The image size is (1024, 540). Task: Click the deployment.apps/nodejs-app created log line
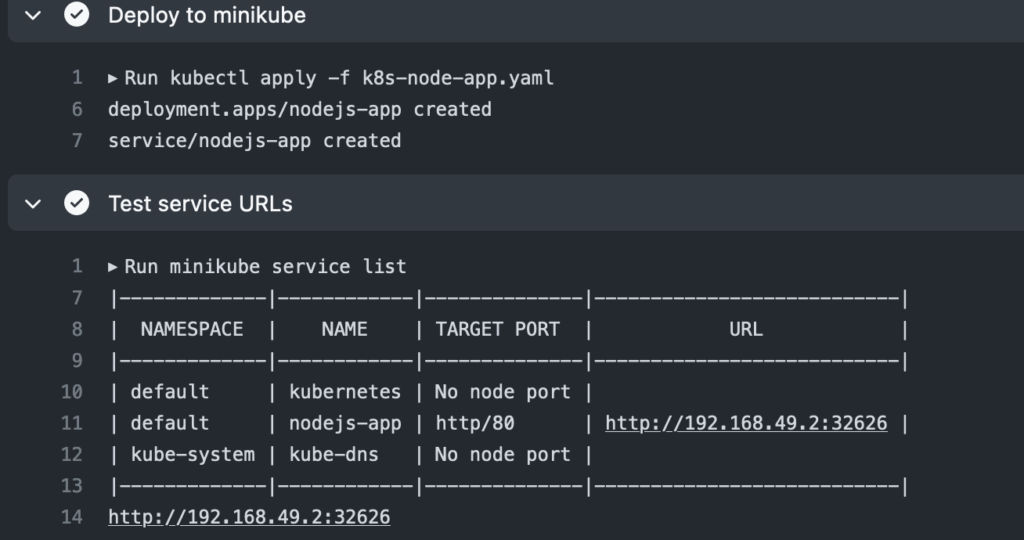coord(300,110)
